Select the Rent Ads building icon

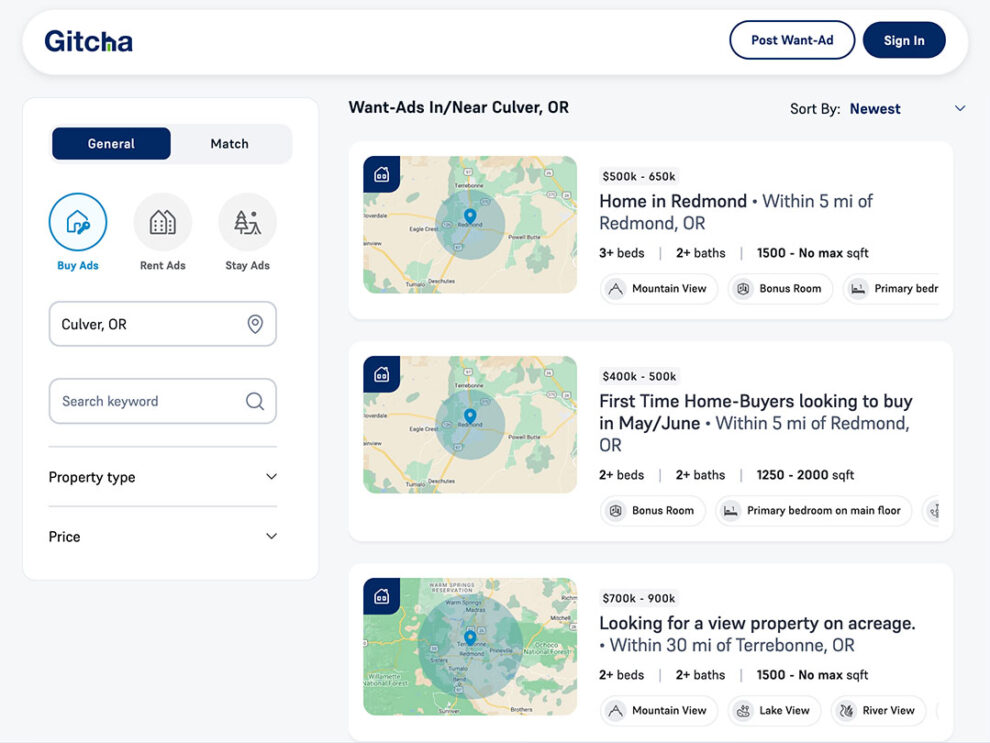(x=162, y=222)
